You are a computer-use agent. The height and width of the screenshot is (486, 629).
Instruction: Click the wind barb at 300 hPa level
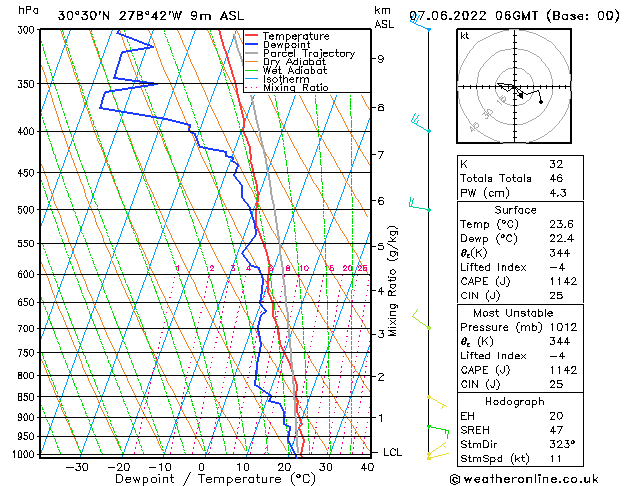[x=420, y=22]
